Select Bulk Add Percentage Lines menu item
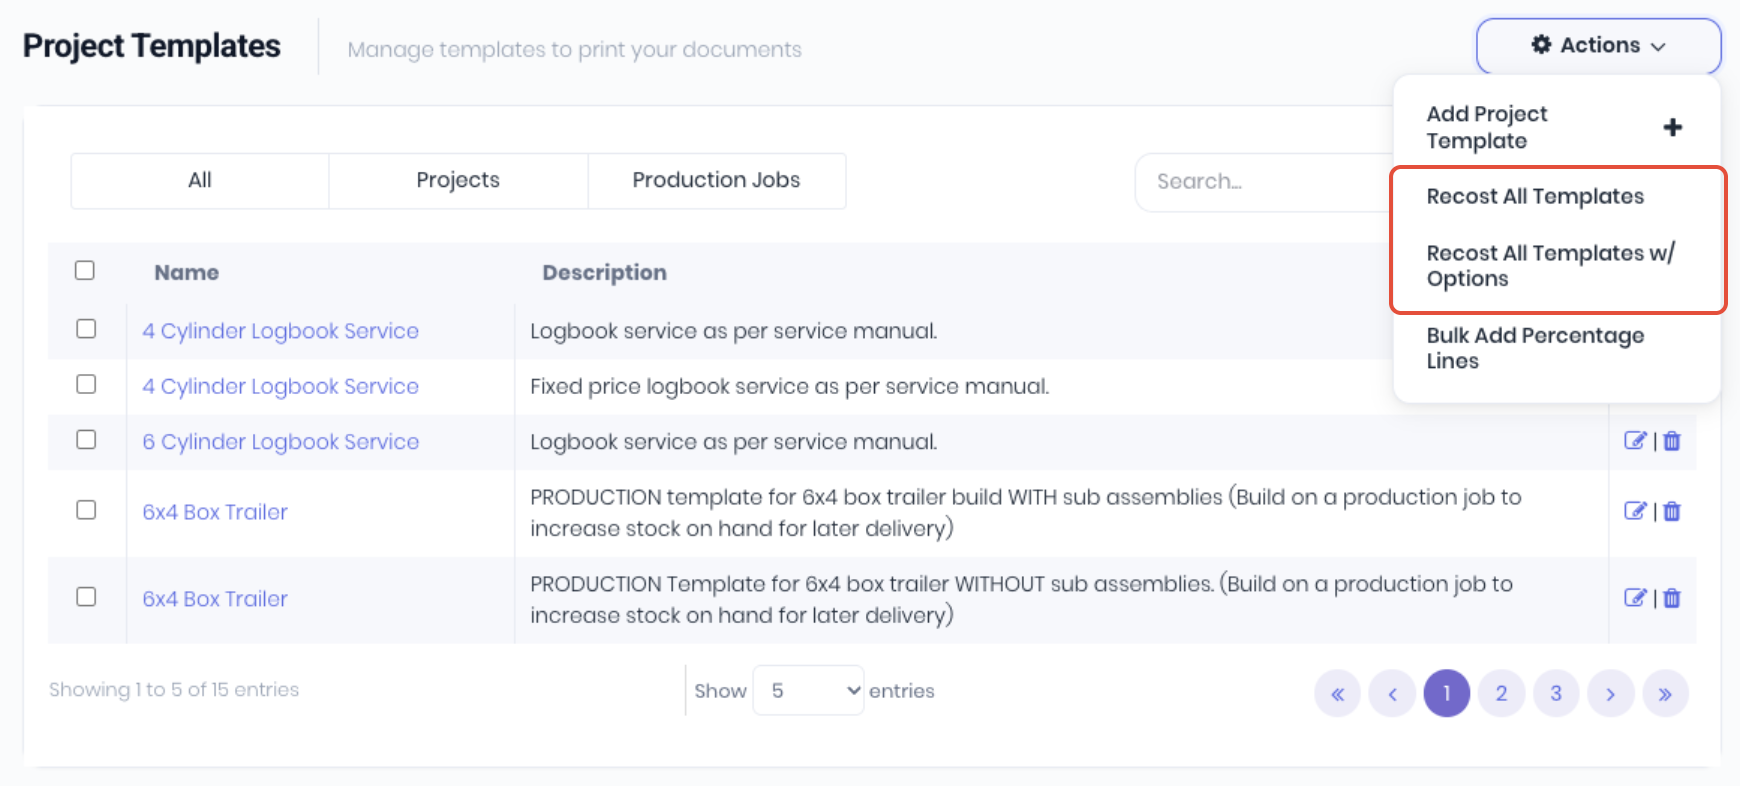The image size is (1740, 786). coord(1535,348)
